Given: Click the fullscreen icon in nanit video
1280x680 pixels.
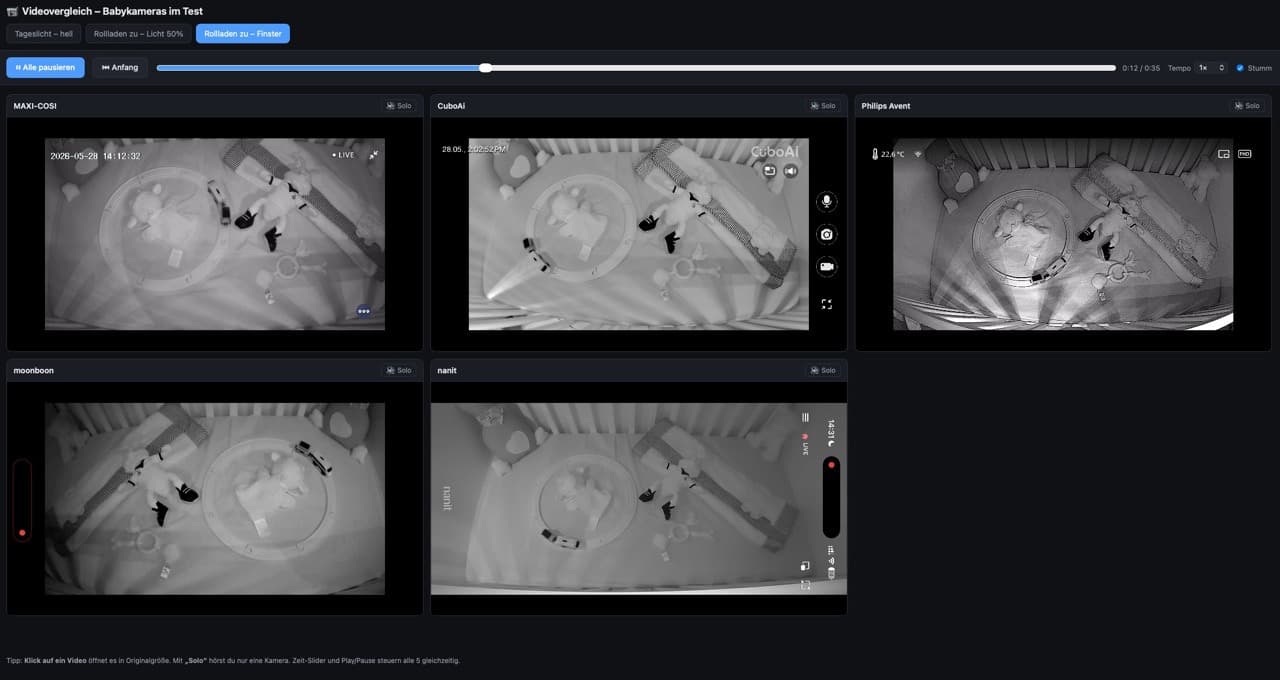Looking at the screenshot, I should point(805,585).
